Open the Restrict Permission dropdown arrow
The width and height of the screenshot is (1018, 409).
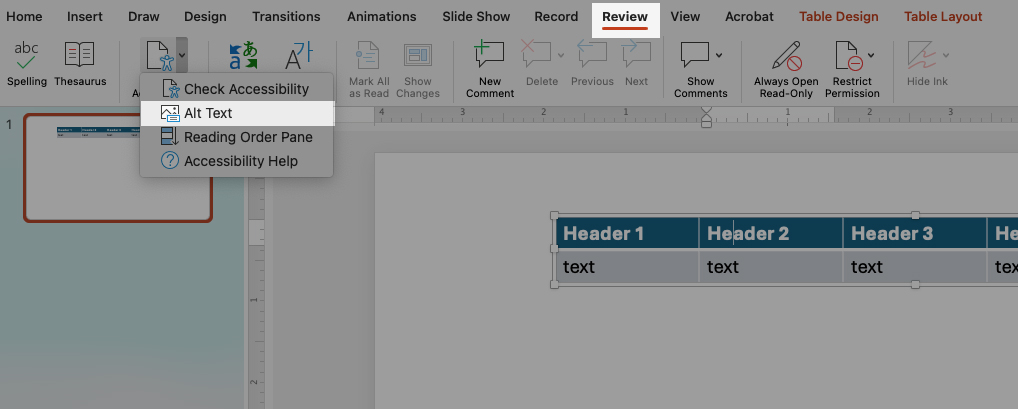[x=871, y=54]
